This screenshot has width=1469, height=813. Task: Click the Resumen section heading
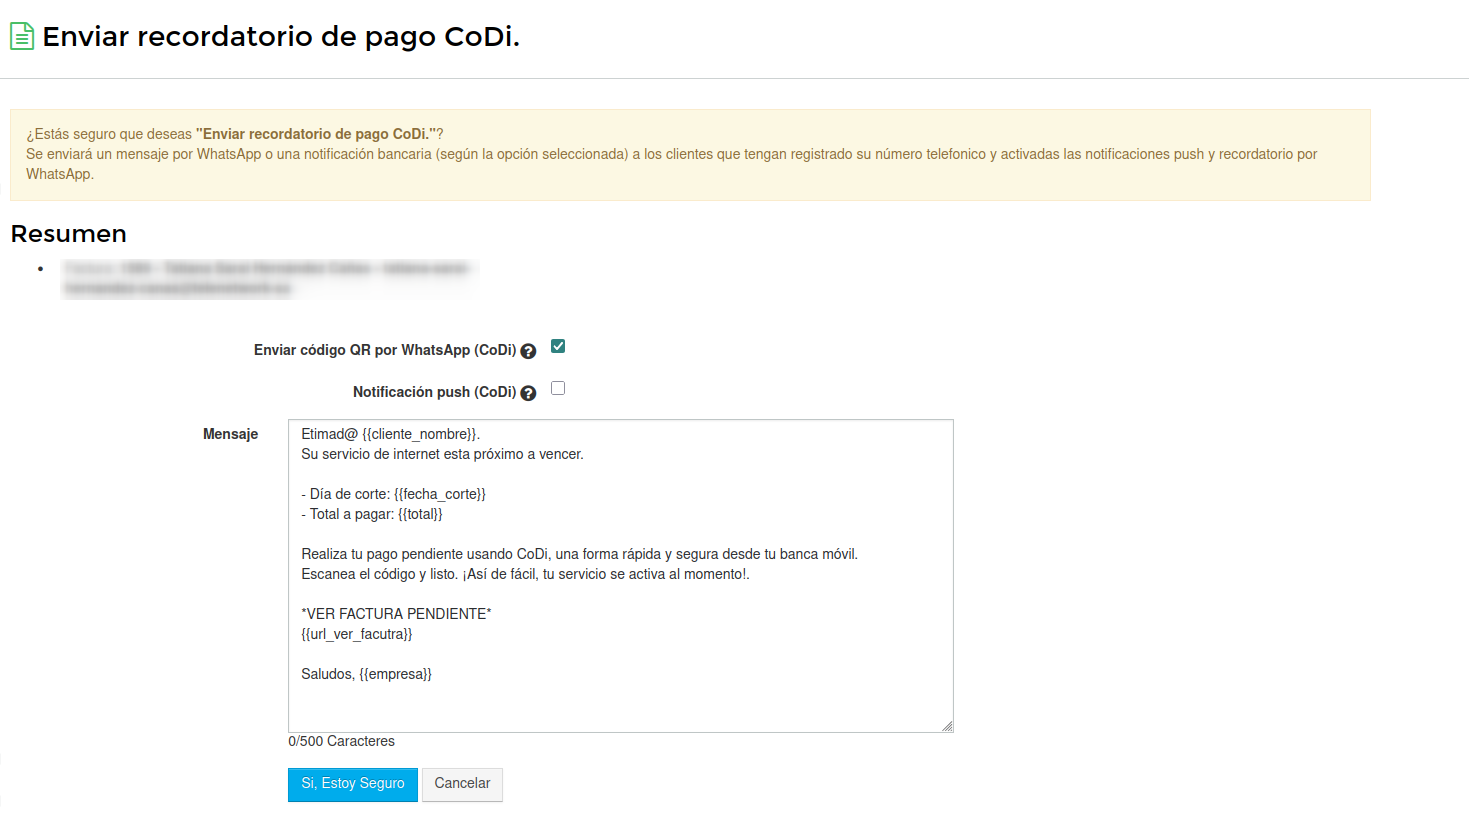pos(68,234)
